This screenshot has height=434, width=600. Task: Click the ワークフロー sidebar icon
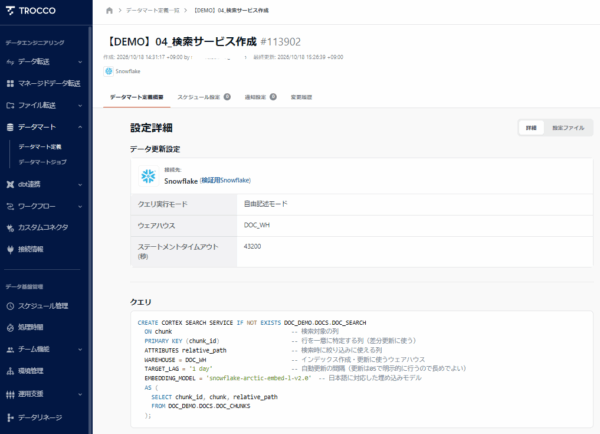tap(10, 207)
